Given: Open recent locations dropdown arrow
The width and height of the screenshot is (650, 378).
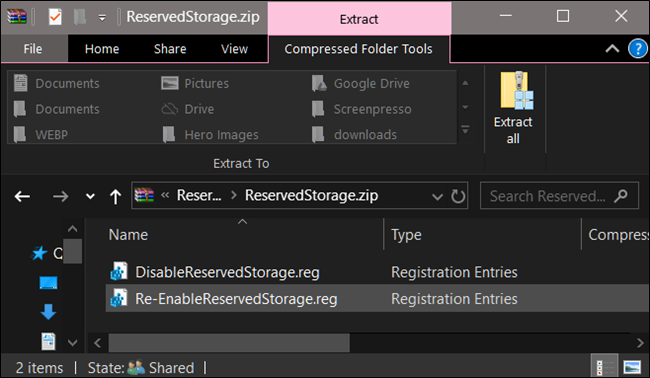Looking at the screenshot, I should [x=90, y=196].
